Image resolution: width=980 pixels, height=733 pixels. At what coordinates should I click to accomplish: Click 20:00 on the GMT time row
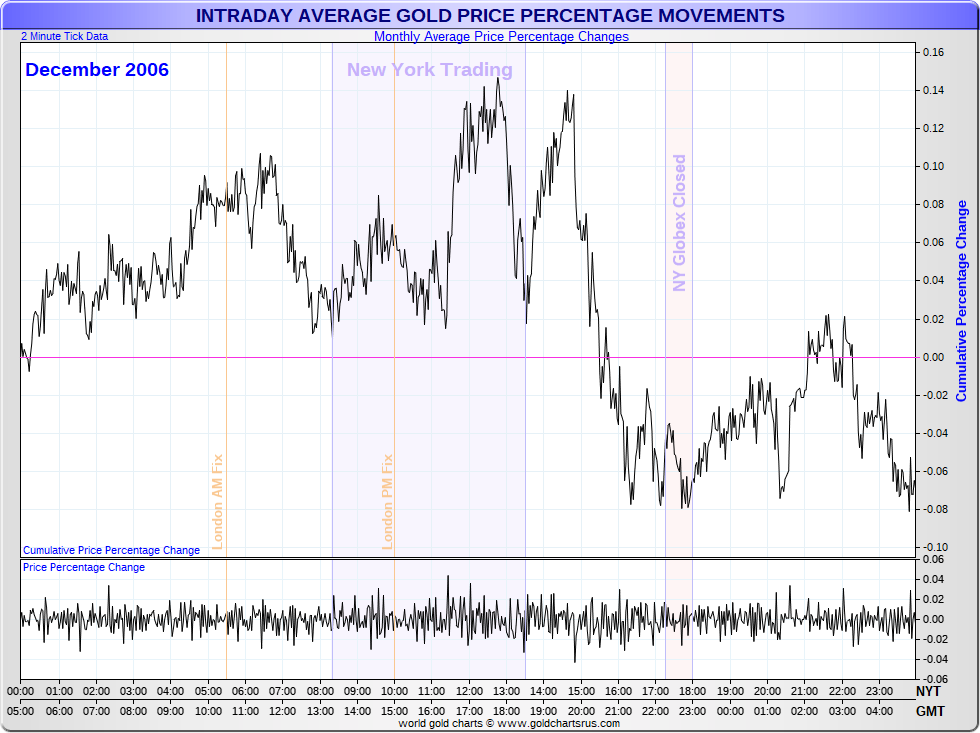click(x=581, y=711)
